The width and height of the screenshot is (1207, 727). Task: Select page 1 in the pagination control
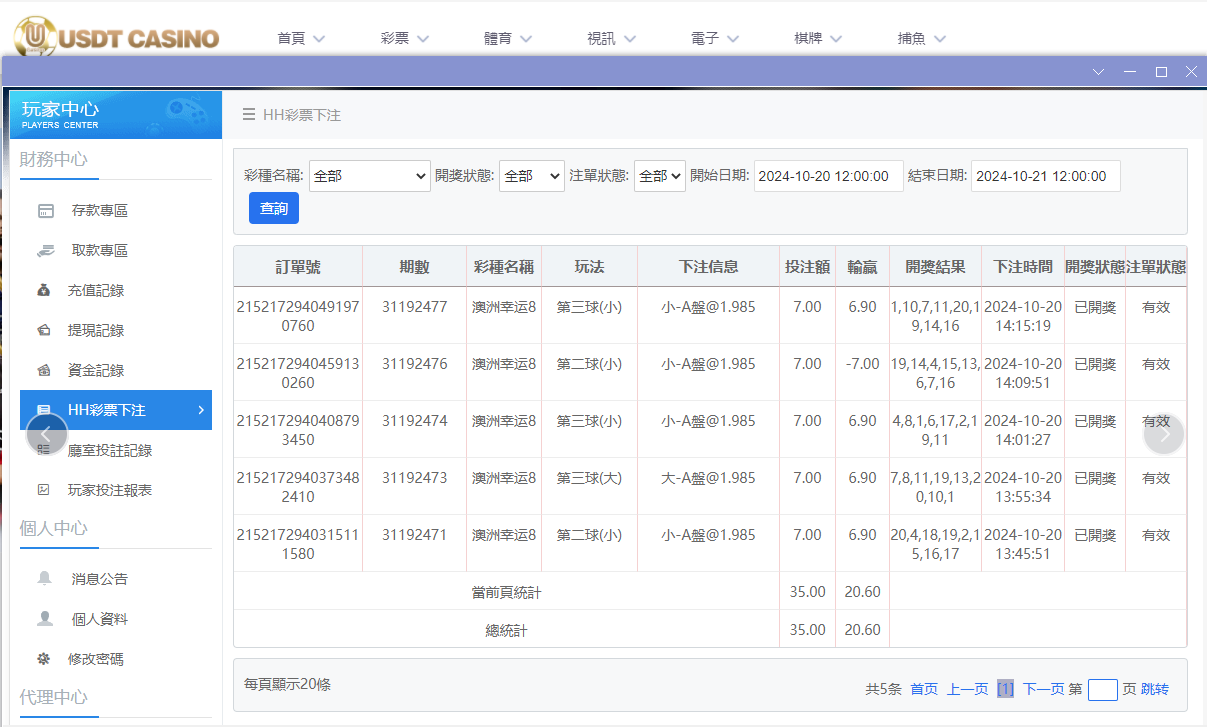1004,689
